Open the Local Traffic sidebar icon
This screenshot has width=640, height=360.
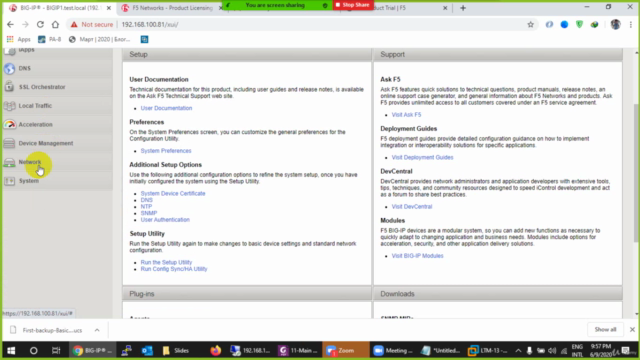[x=9, y=106]
